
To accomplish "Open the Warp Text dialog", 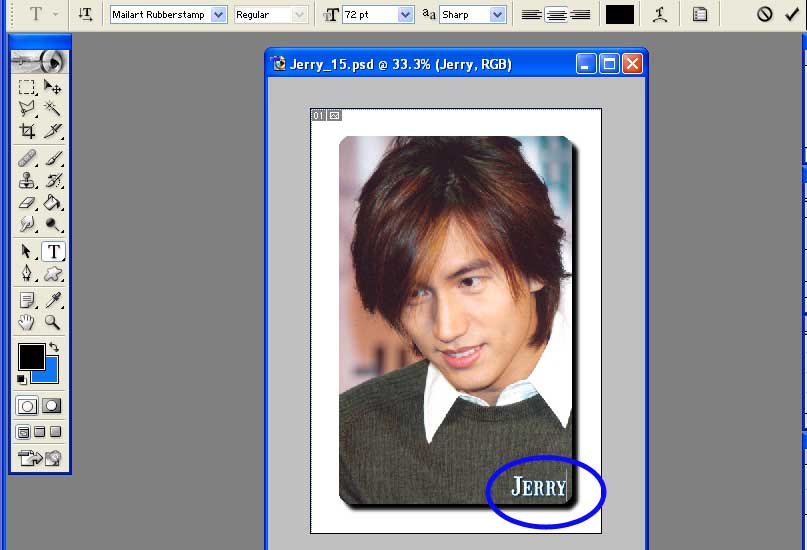I will point(660,15).
